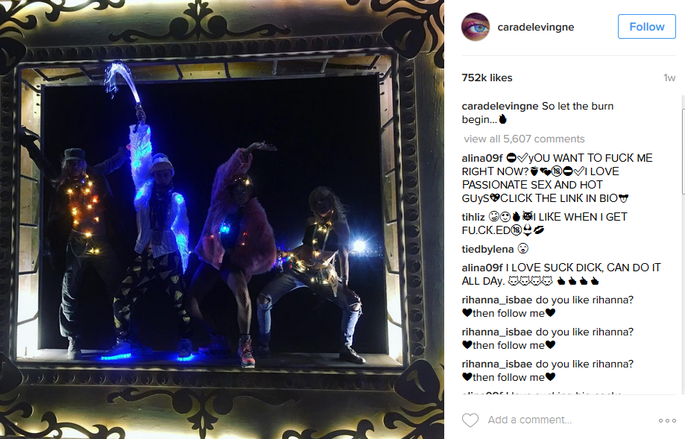
Task: Open commenter tihliz profile
Action: 473,217
